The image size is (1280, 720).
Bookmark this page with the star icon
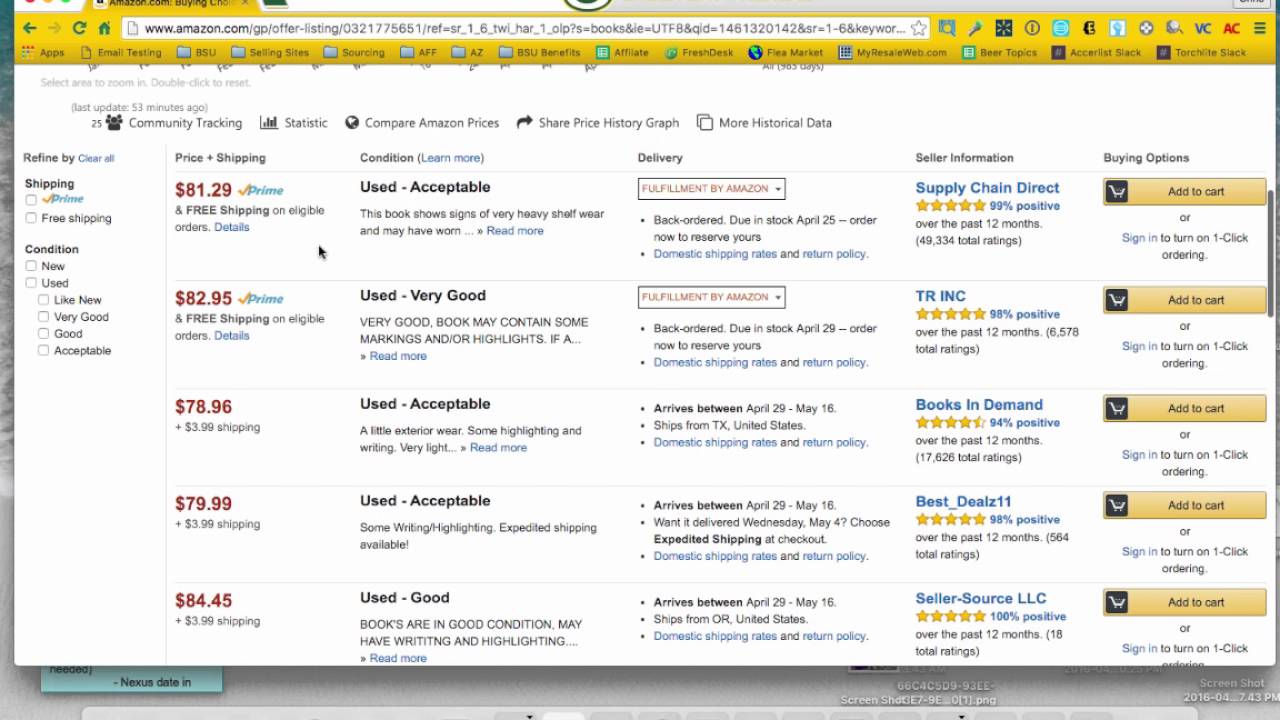click(919, 28)
